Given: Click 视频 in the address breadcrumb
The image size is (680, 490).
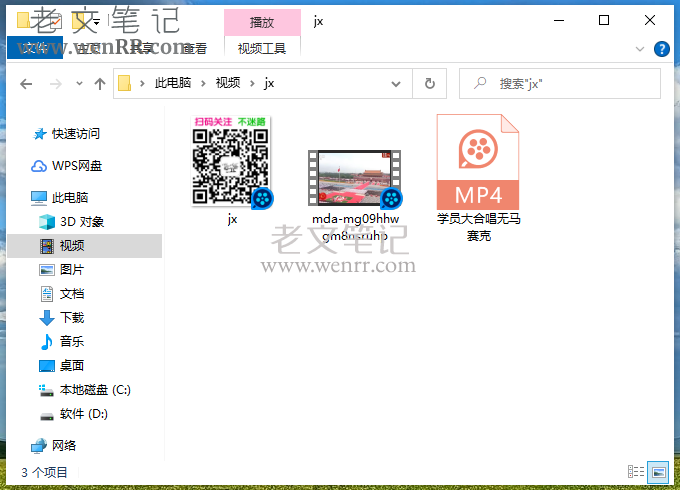Looking at the screenshot, I should coord(228,83).
